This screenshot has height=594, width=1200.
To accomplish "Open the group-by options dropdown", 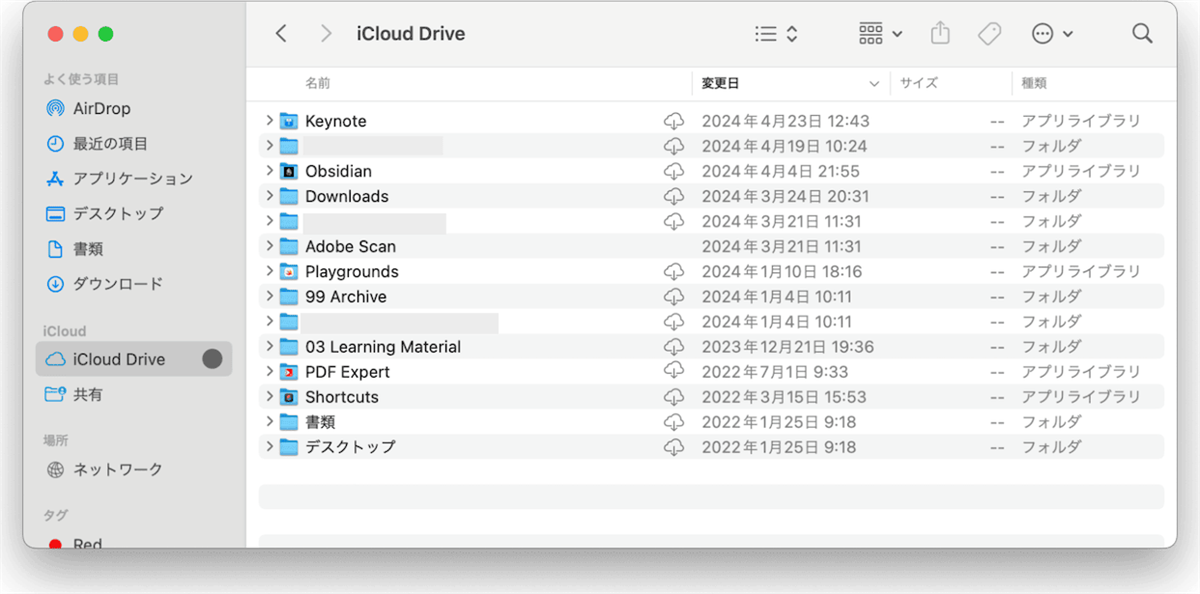I will click(880, 34).
